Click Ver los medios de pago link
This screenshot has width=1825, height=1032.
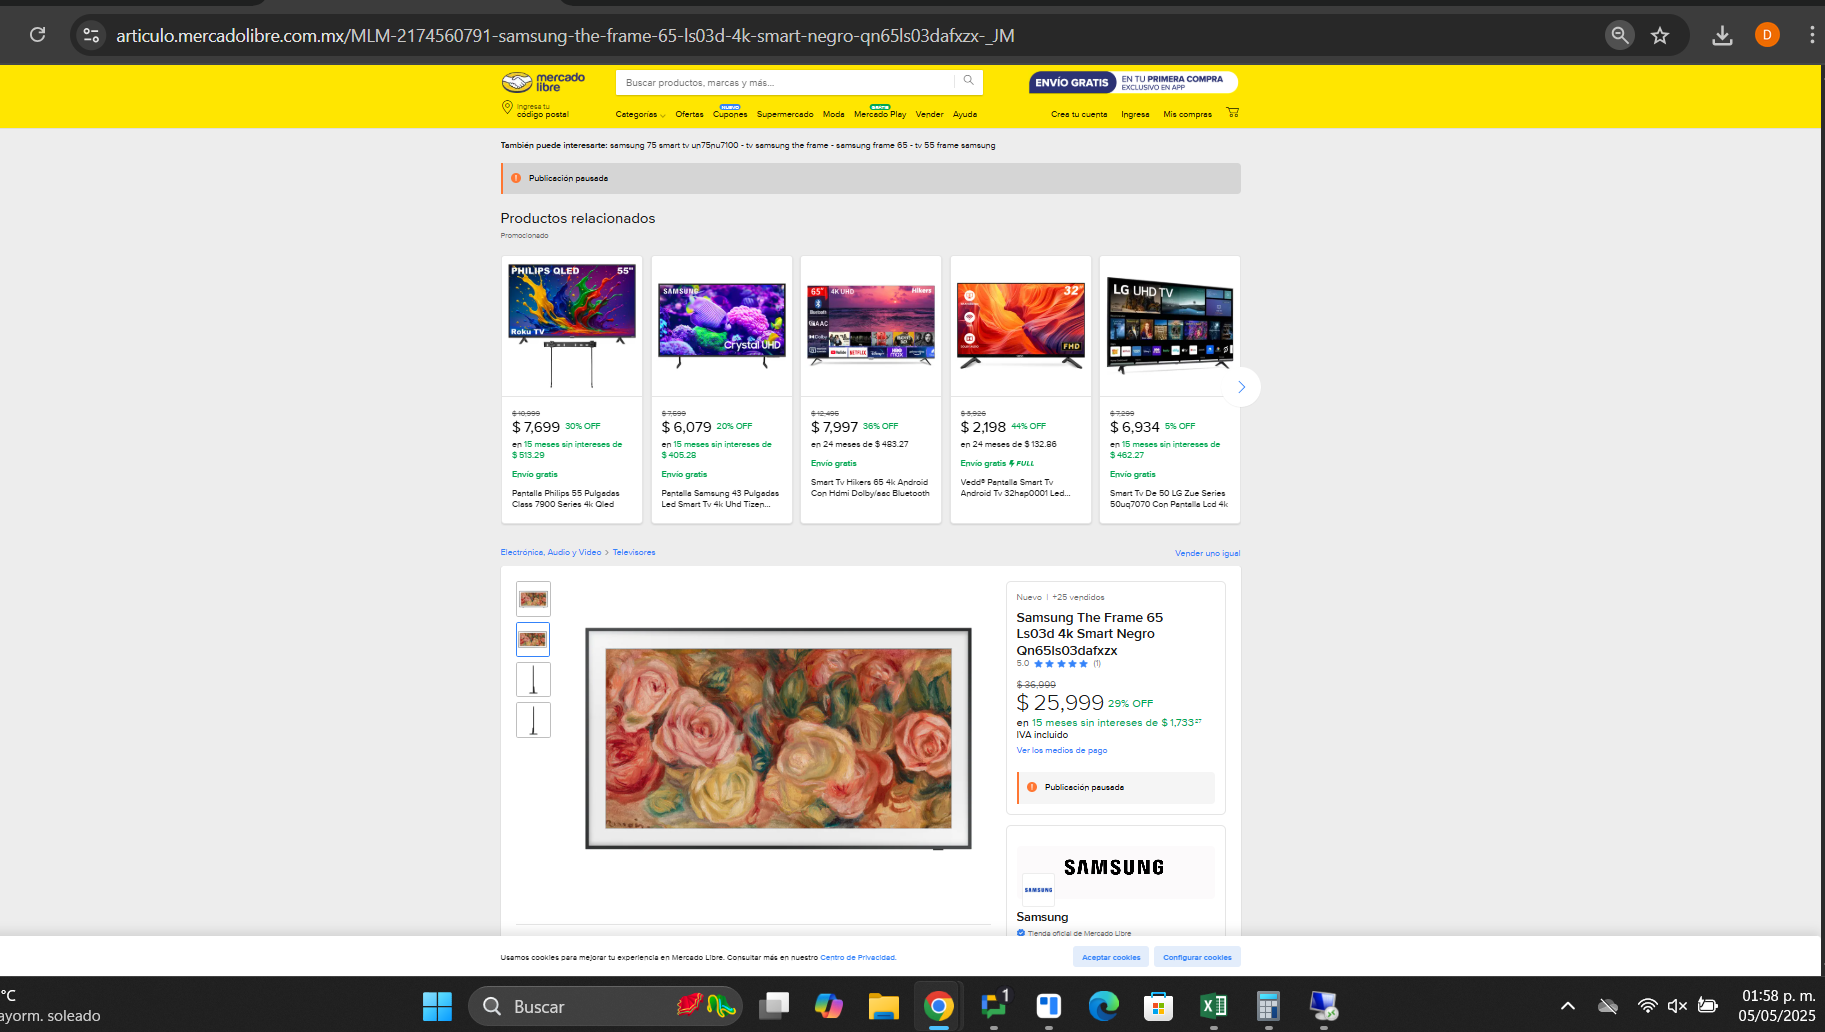(x=1062, y=750)
